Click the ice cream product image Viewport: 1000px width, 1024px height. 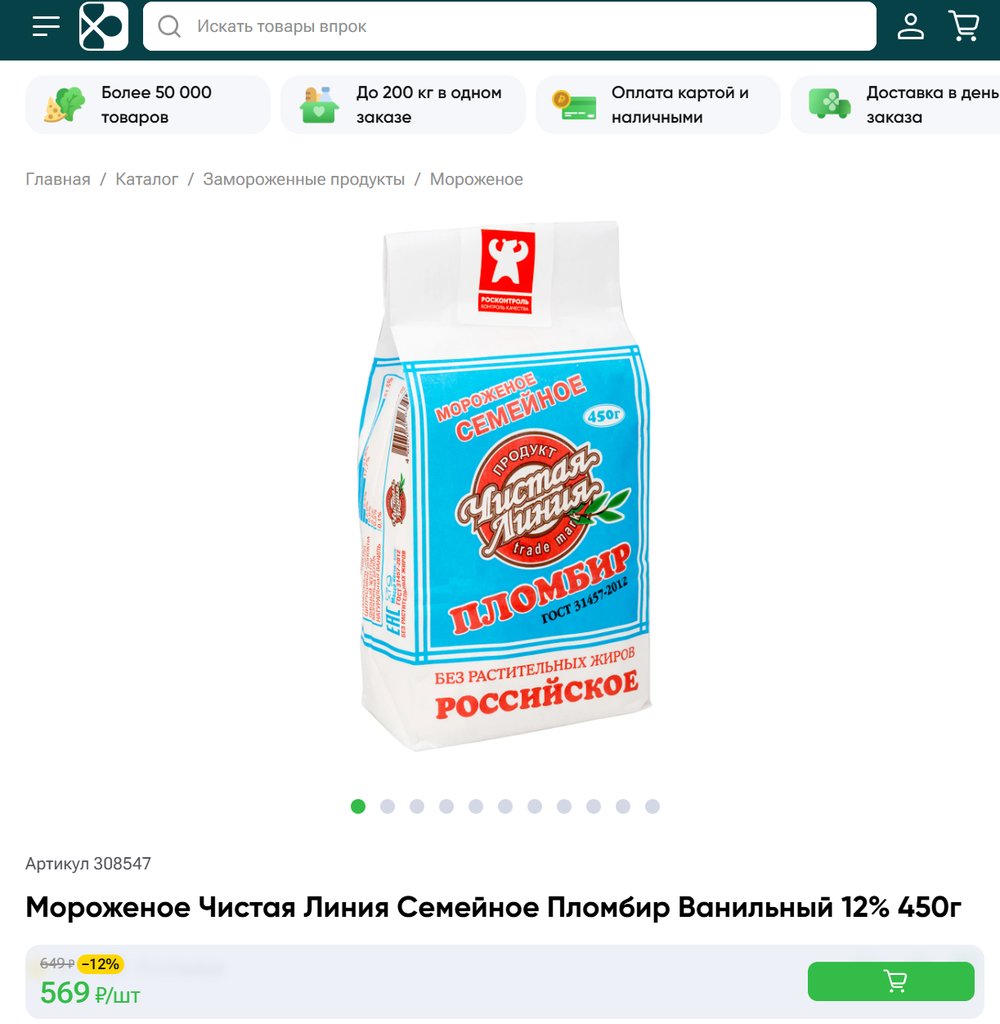click(x=505, y=485)
